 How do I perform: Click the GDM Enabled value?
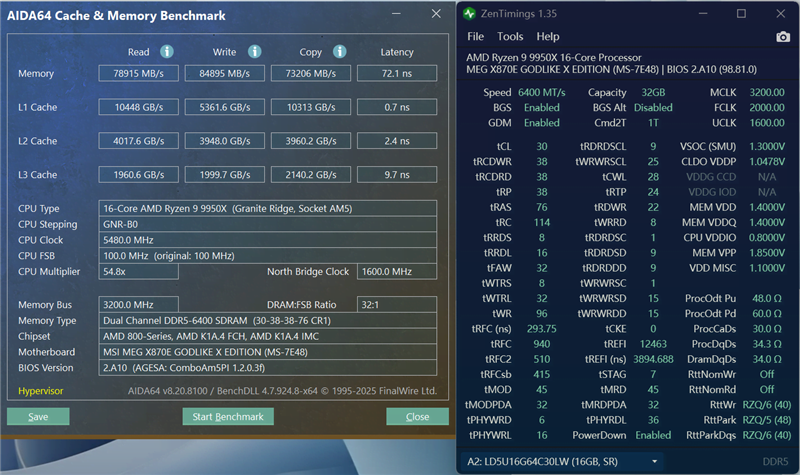[542, 123]
